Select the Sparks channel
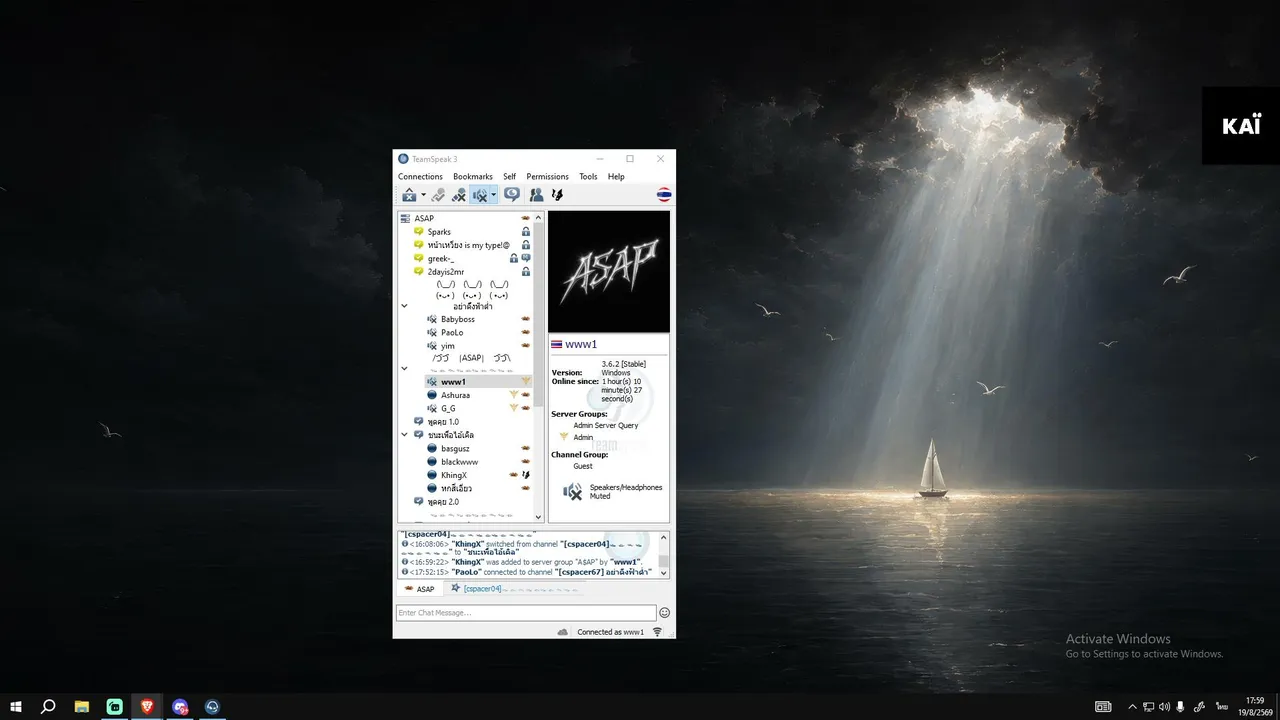Screen dimensions: 1280x720 coord(439,232)
